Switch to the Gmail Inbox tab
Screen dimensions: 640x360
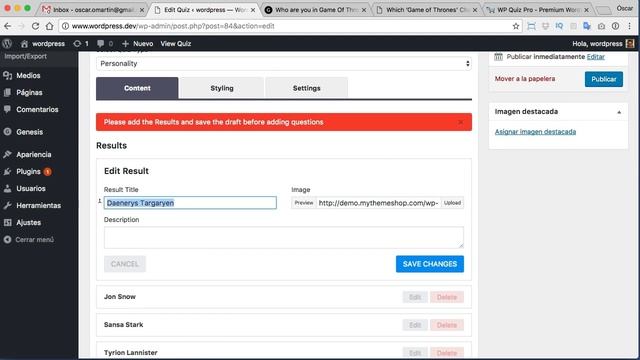93,9
